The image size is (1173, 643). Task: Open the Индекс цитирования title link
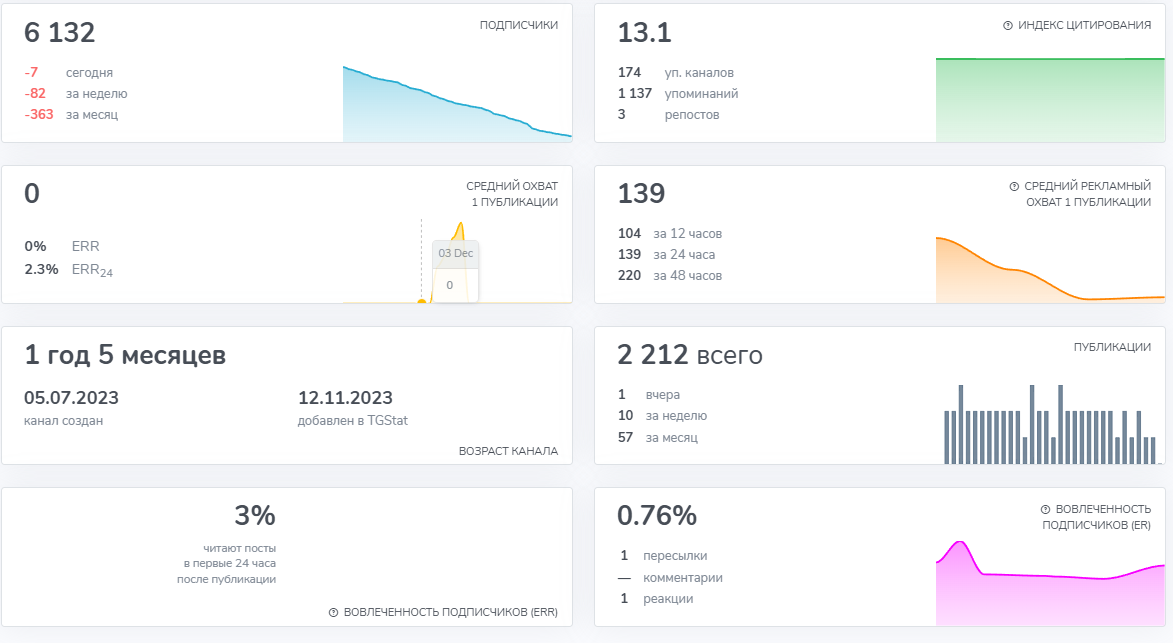[1084, 25]
